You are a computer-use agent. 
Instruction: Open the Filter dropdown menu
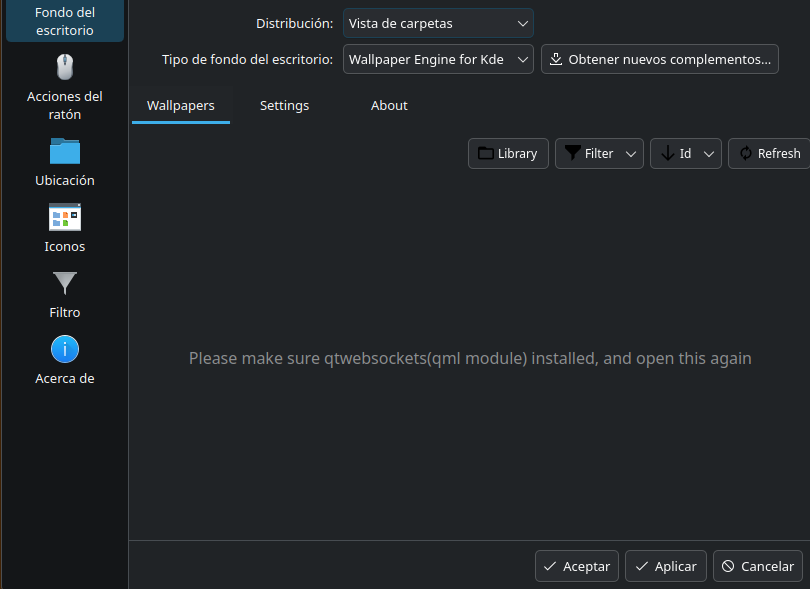599,153
